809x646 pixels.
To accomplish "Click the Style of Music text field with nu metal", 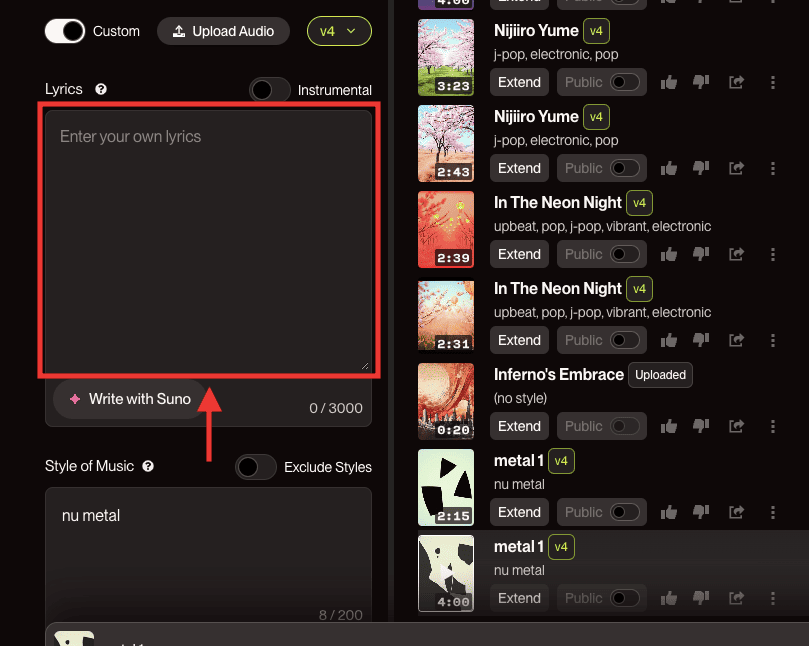I will (208, 555).
